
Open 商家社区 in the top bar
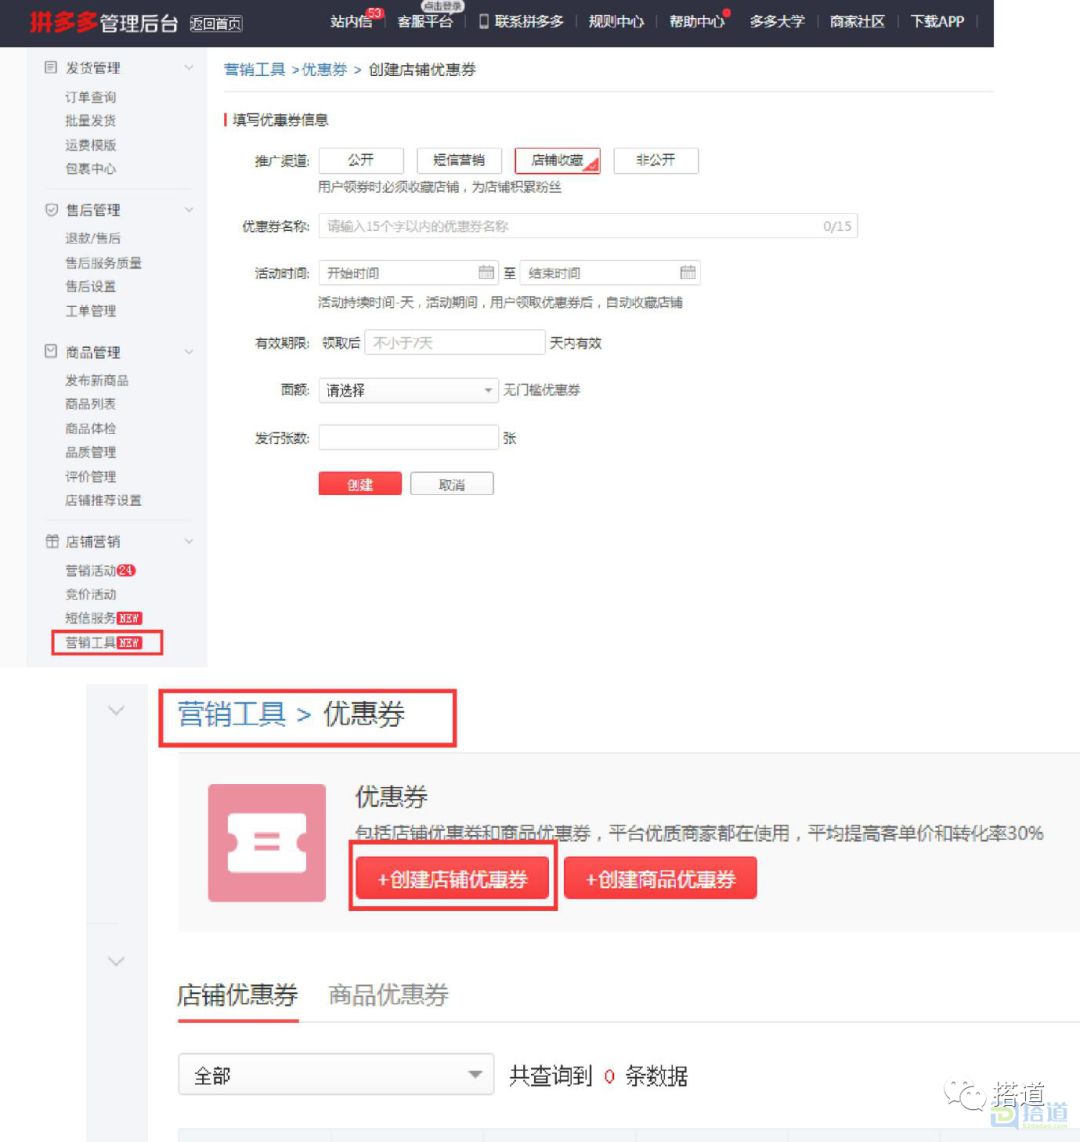[x=857, y=22]
